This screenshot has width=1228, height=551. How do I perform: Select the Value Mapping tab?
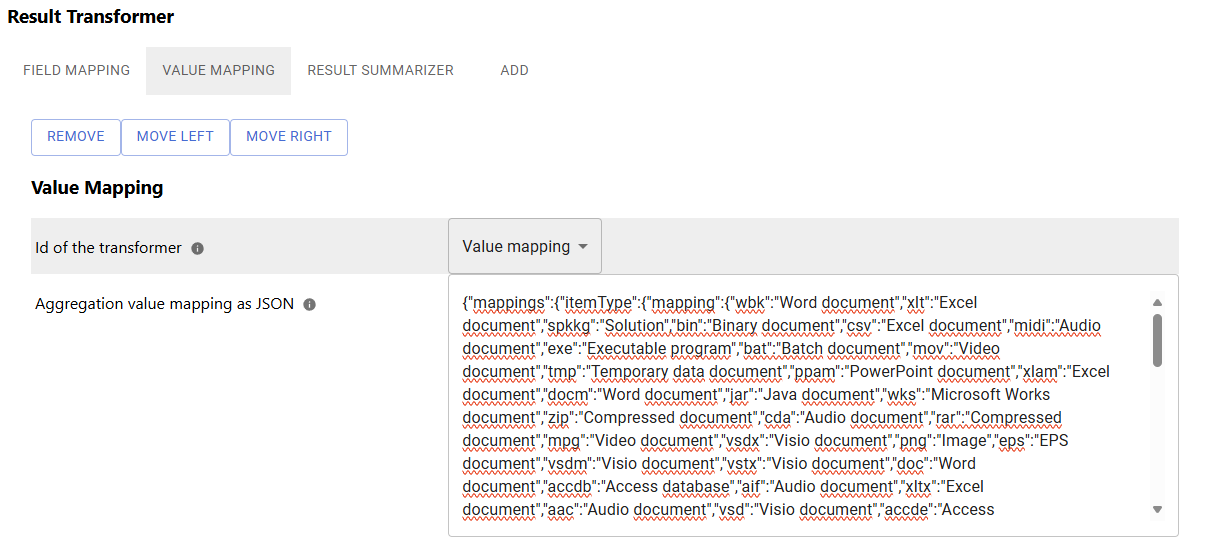pos(218,70)
